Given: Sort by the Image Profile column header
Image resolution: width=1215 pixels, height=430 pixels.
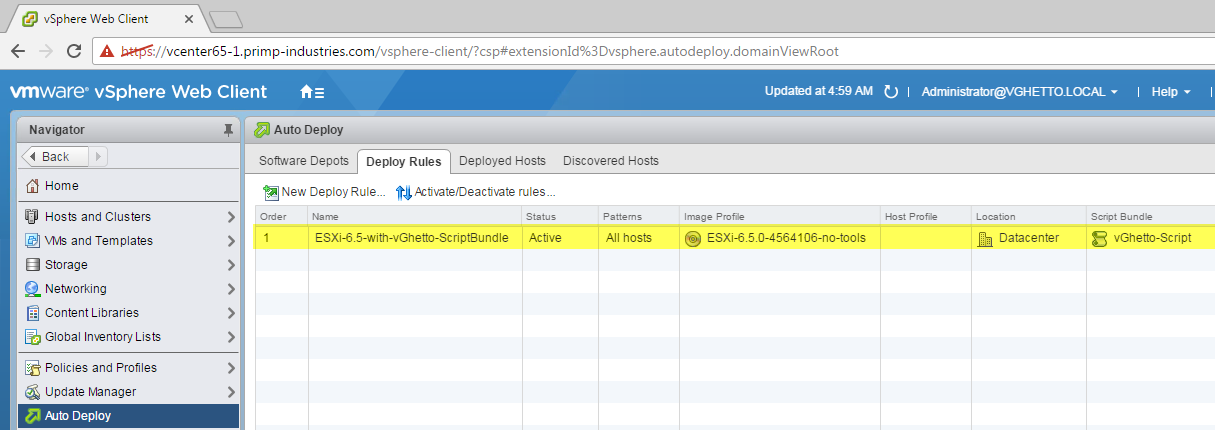Looking at the screenshot, I should coord(779,216).
